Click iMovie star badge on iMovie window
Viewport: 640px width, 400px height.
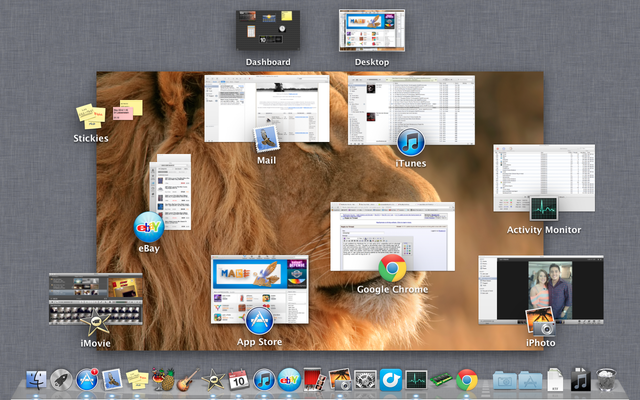[95, 322]
